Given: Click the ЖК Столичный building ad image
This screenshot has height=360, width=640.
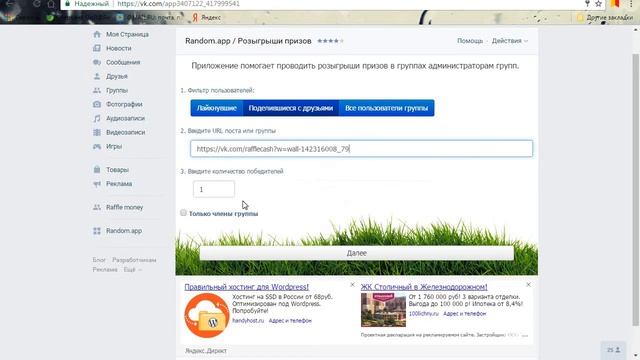Looking at the screenshot, I should click(x=383, y=310).
